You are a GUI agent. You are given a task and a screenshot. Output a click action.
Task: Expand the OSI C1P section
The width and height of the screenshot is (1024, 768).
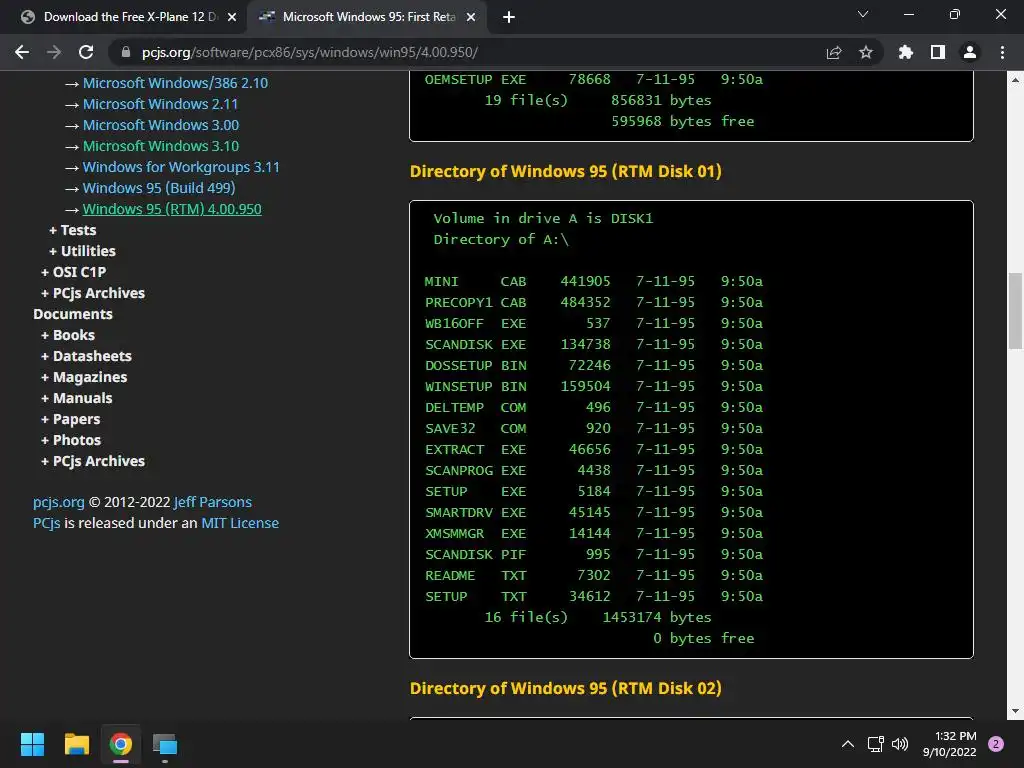73,272
